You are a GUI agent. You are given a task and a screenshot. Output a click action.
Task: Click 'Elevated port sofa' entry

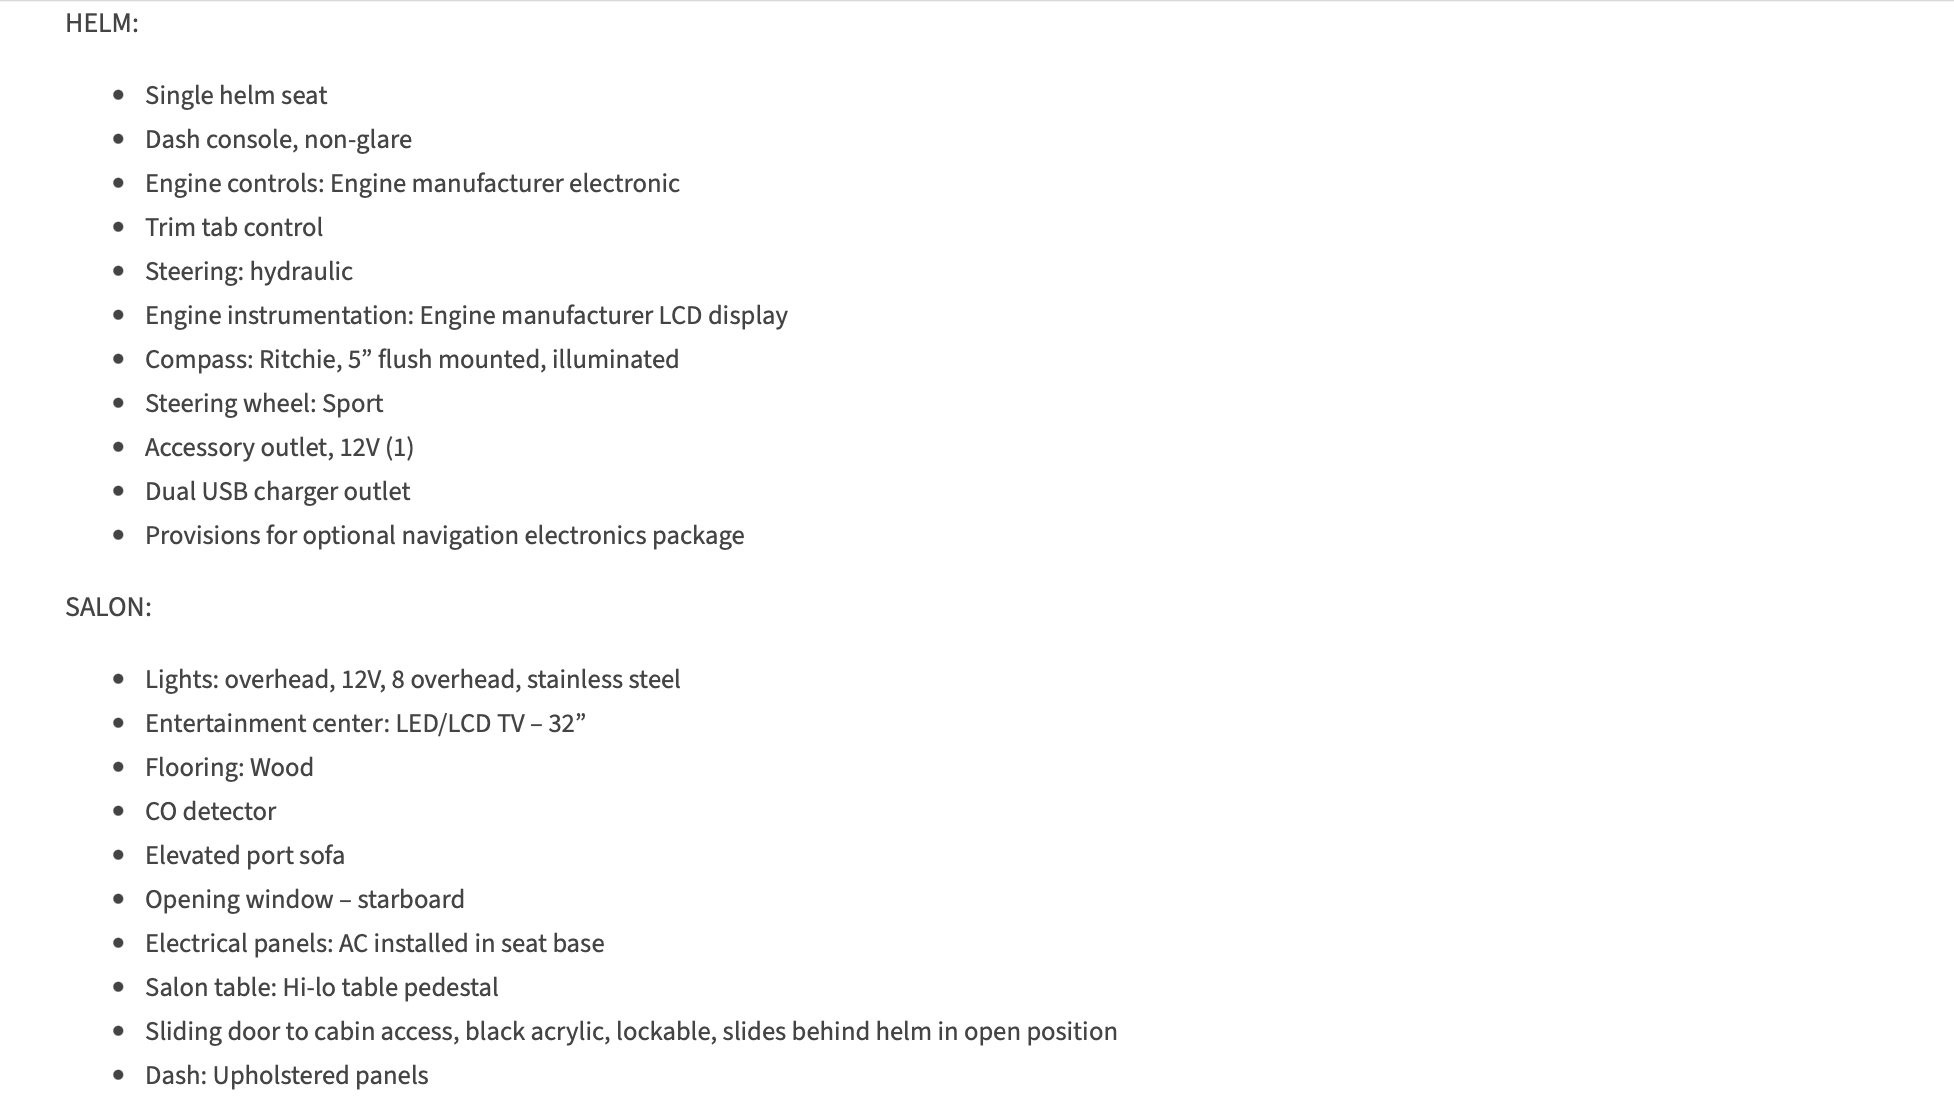245,855
